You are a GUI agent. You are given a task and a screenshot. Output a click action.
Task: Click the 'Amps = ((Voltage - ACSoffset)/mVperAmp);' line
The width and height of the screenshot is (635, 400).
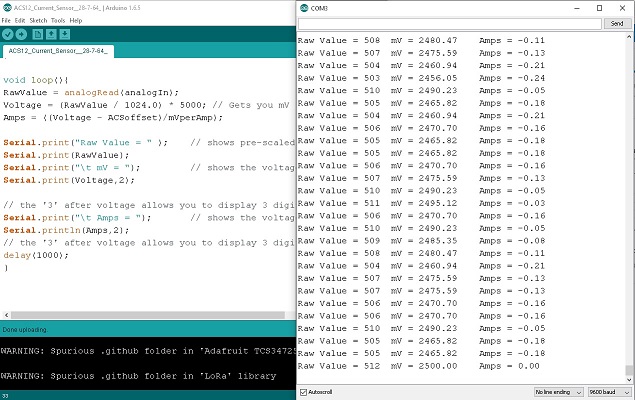[113, 118]
